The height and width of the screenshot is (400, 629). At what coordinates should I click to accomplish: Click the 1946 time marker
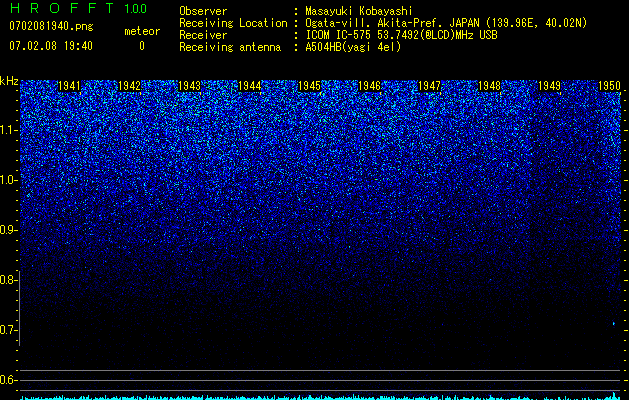pos(369,86)
